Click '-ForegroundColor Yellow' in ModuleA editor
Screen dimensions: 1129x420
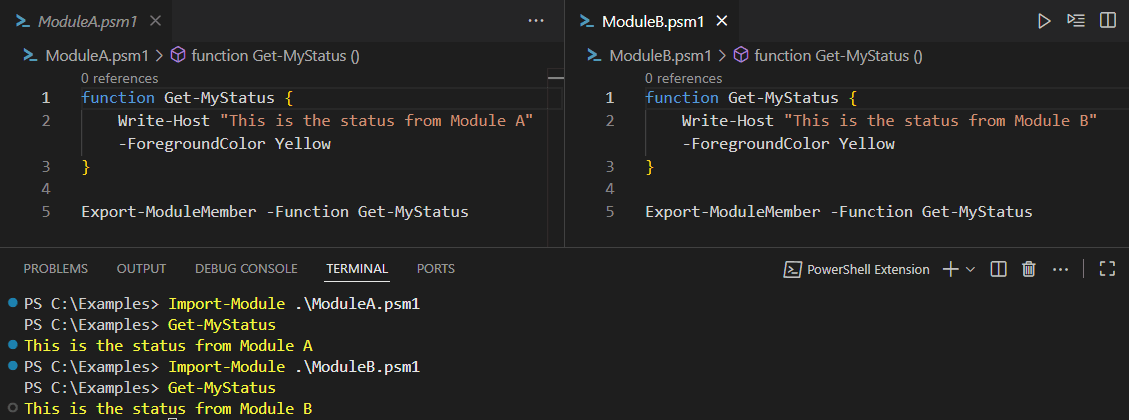pyautogui.click(x=224, y=144)
